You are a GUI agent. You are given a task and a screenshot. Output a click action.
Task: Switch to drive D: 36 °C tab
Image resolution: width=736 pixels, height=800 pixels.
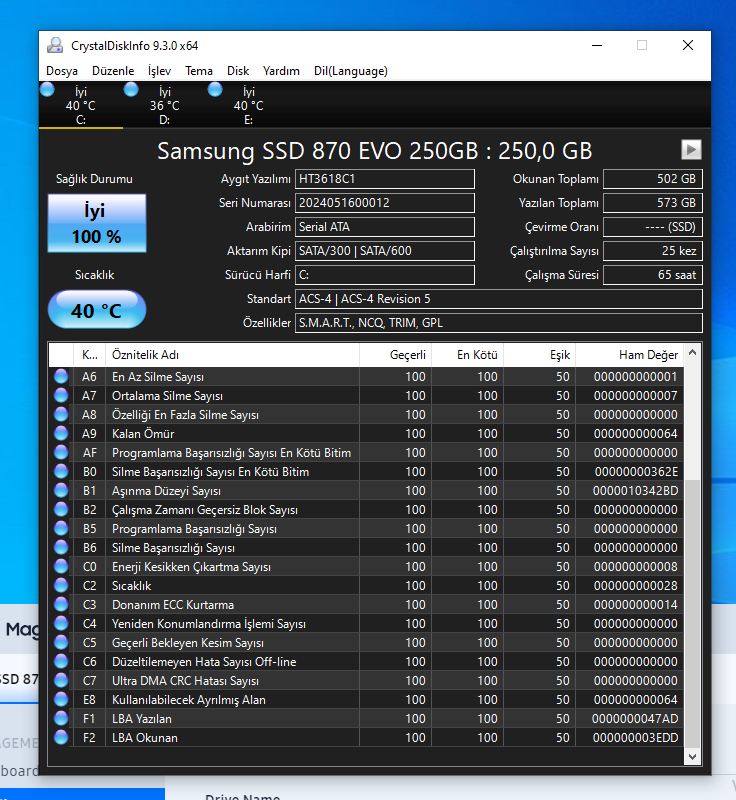point(164,105)
